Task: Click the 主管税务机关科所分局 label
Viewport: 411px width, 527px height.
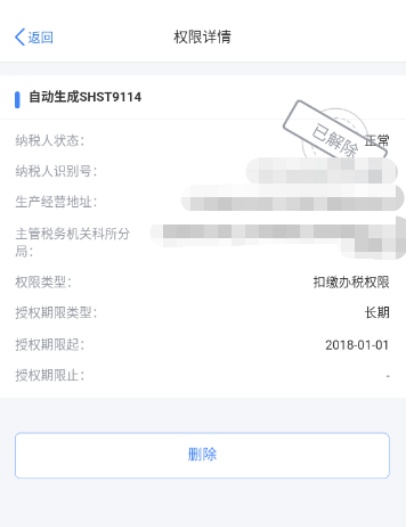Action: pyautogui.click(x=72, y=242)
